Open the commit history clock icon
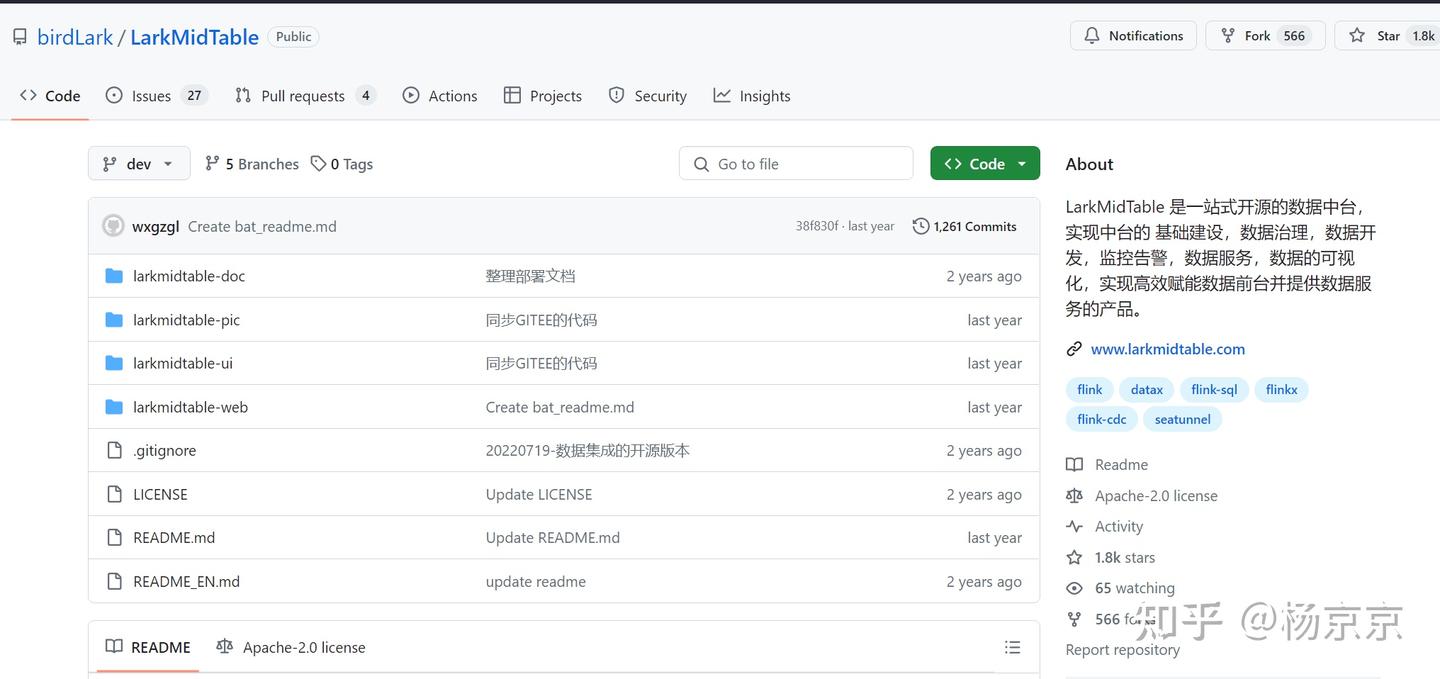This screenshot has width=1440, height=679. coord(921,227)
